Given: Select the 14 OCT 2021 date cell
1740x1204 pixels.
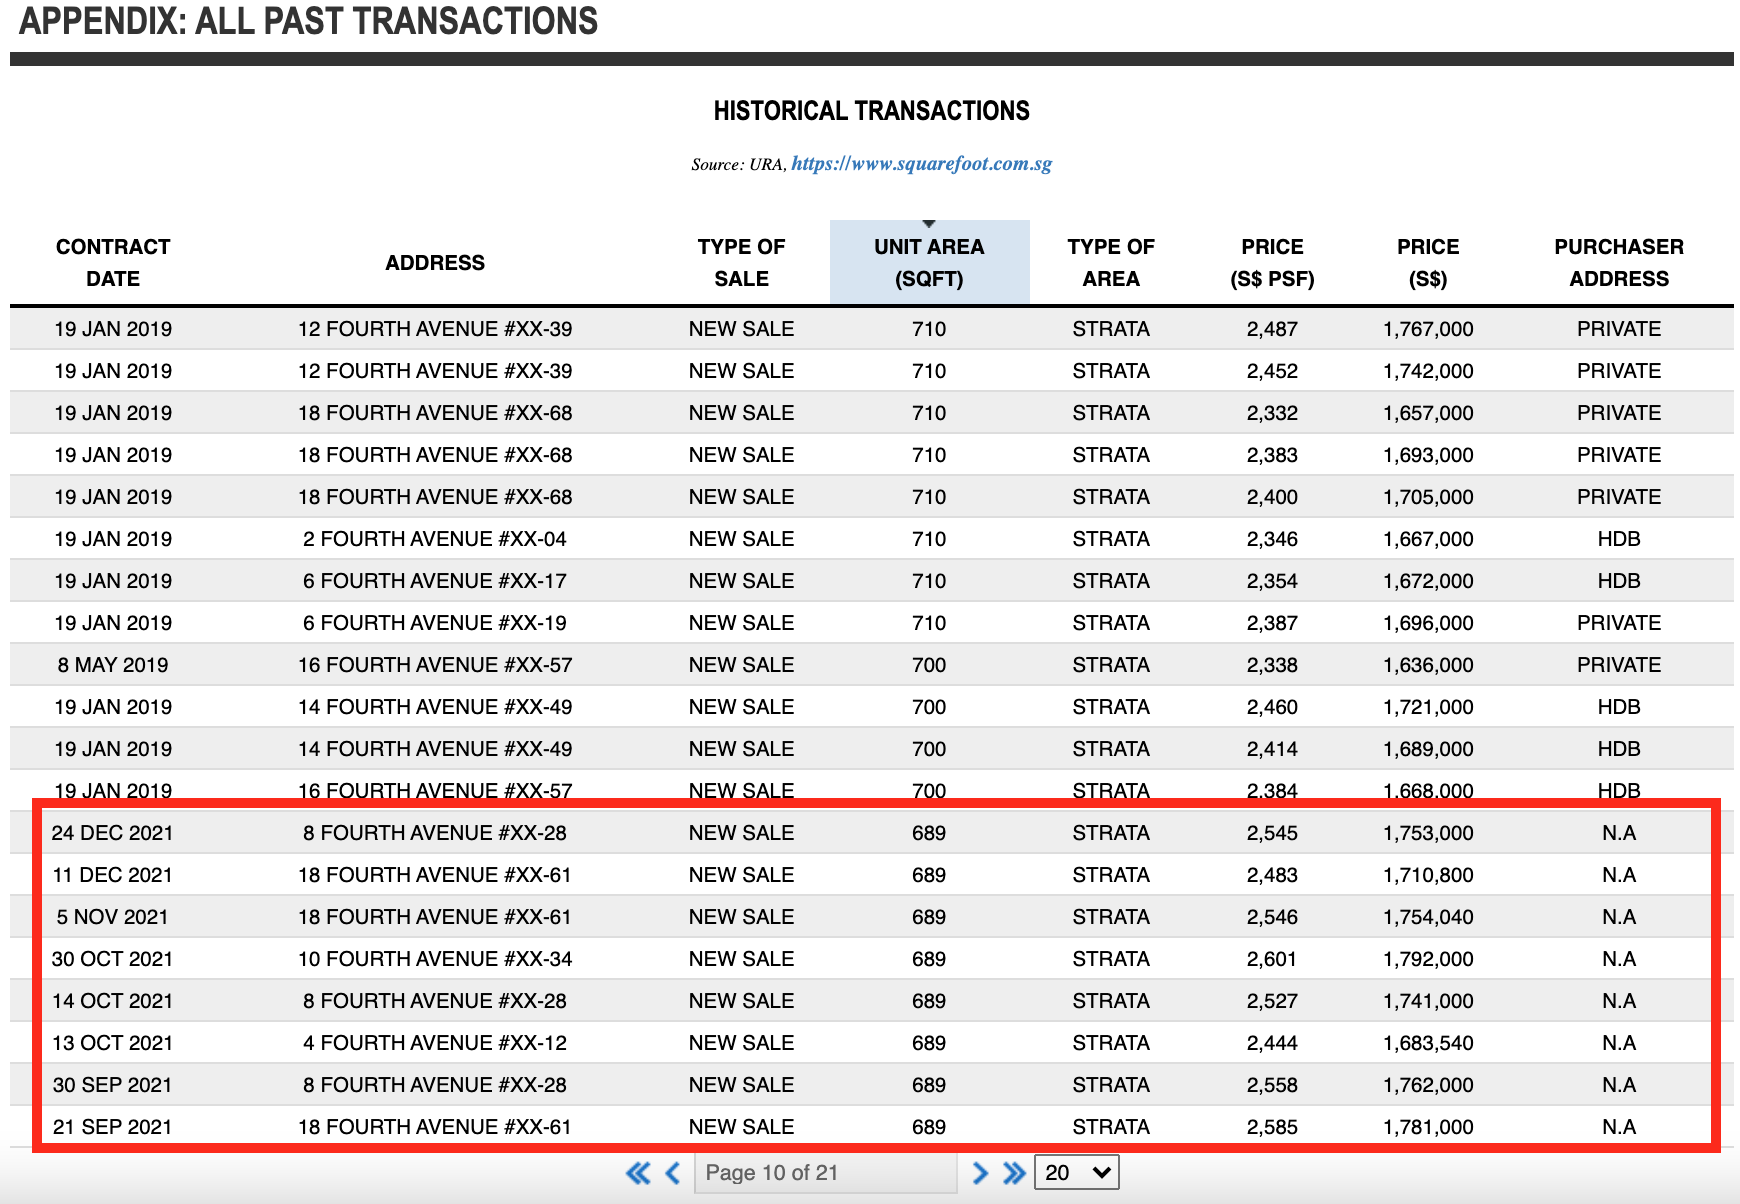Looking at the screenshot, I should coord(113,1001).
